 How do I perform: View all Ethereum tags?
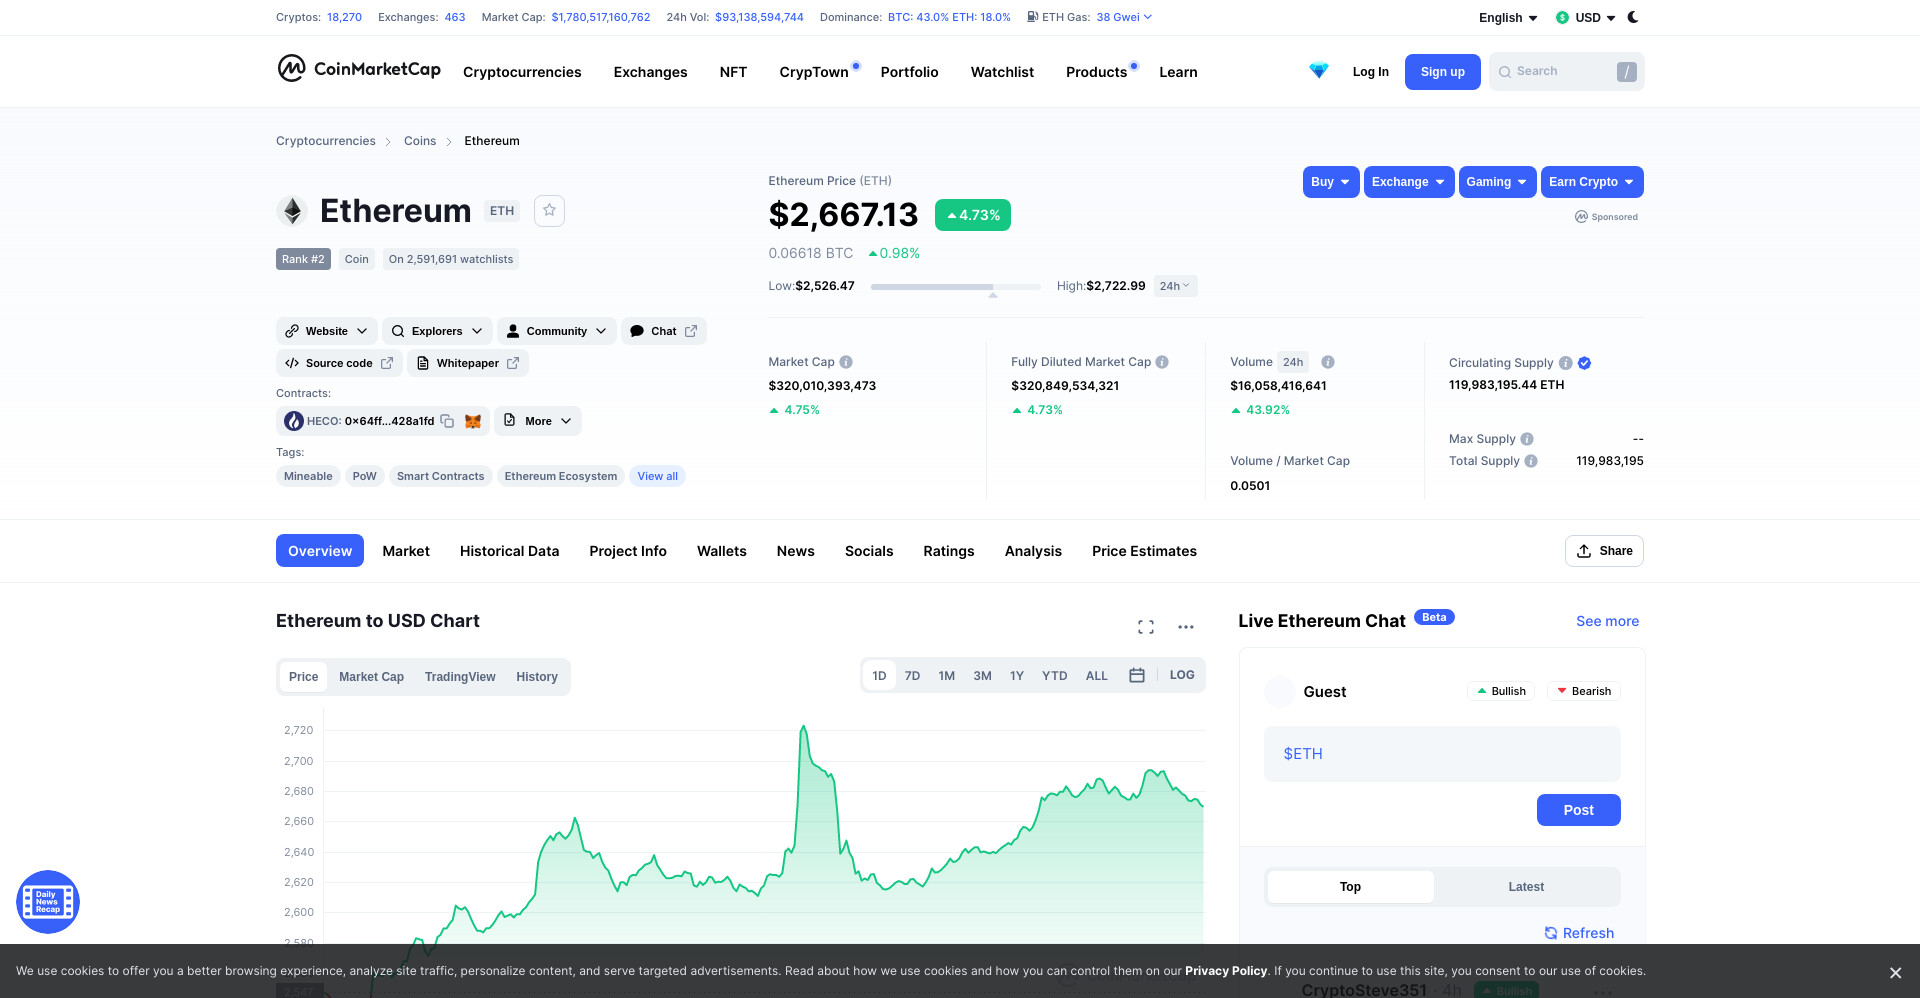658,476
